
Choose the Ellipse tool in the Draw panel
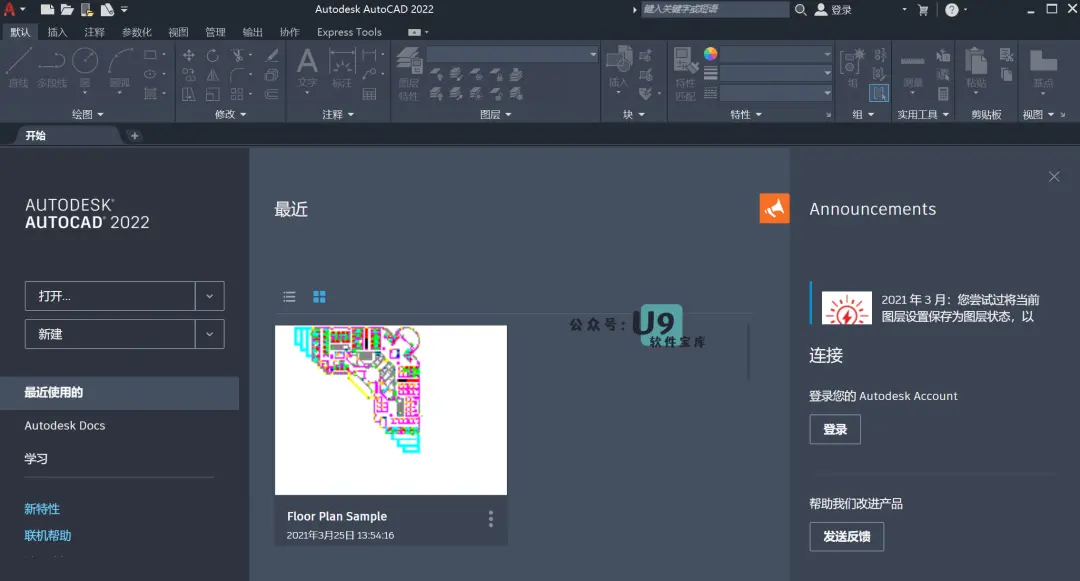(x=150, y=74)
